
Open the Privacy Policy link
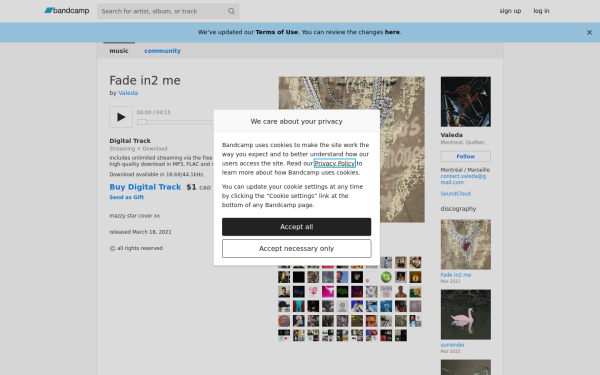click(x=334, y=163)
